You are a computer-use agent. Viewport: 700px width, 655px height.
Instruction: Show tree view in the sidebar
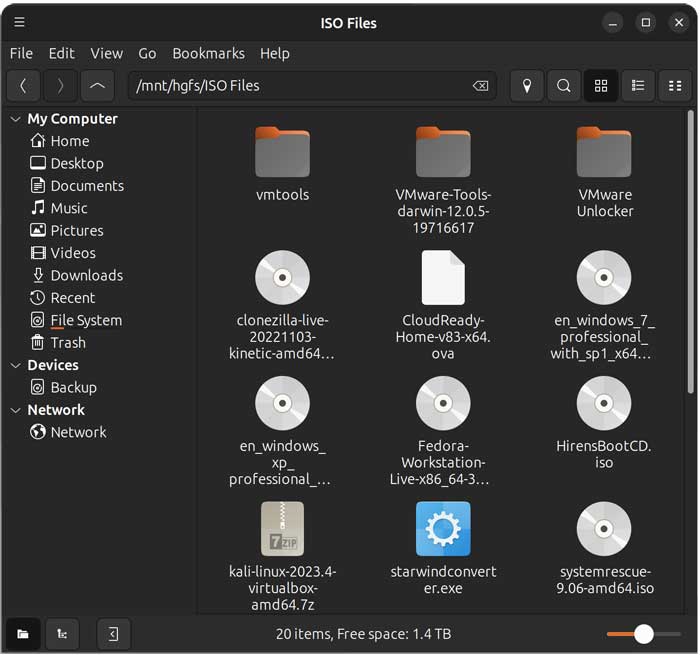point(62,634)
